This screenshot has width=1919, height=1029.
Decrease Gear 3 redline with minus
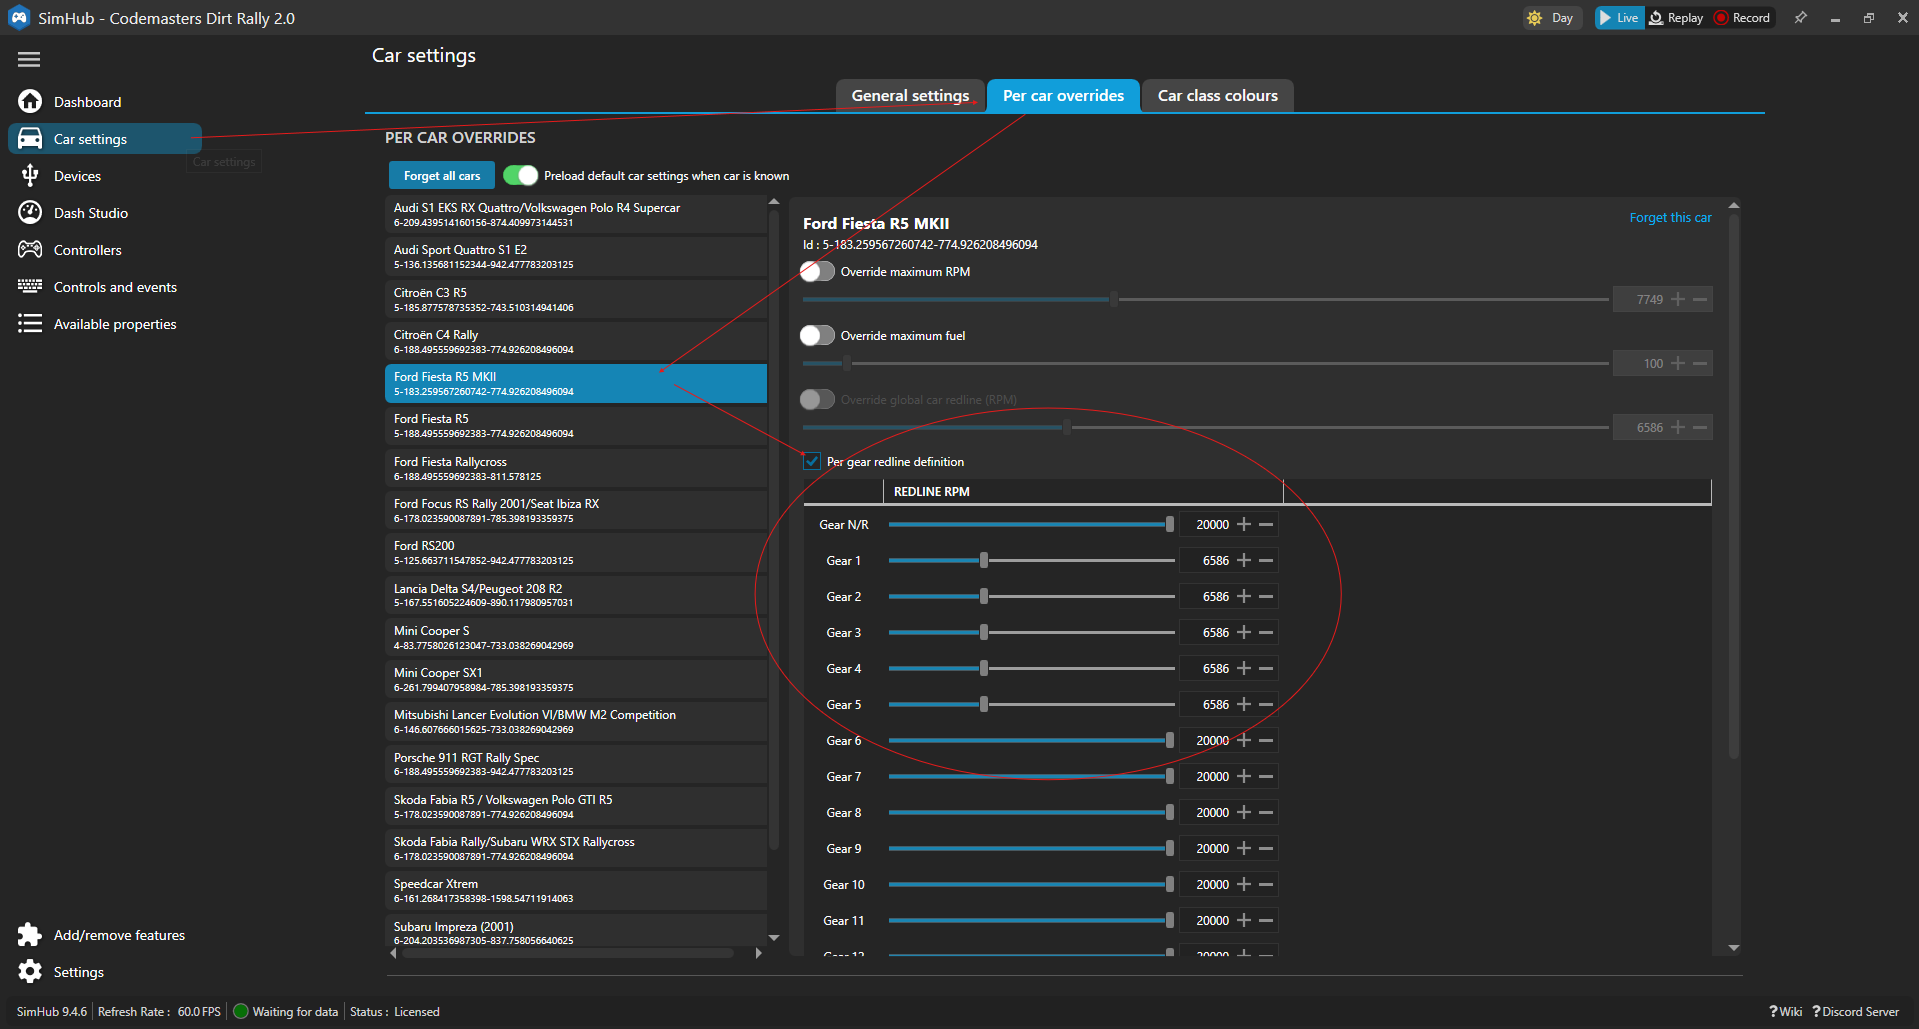1266,632
